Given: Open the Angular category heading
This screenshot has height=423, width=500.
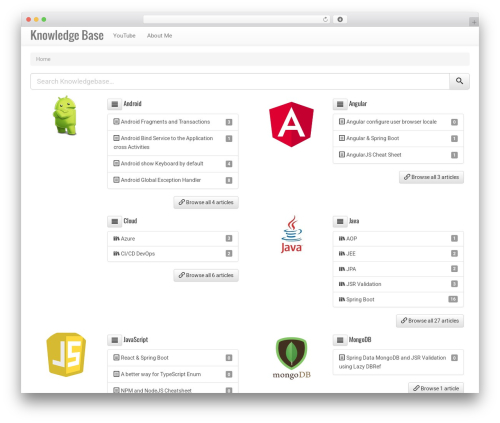Looking at the screenshot, I should tap(358, 104).
